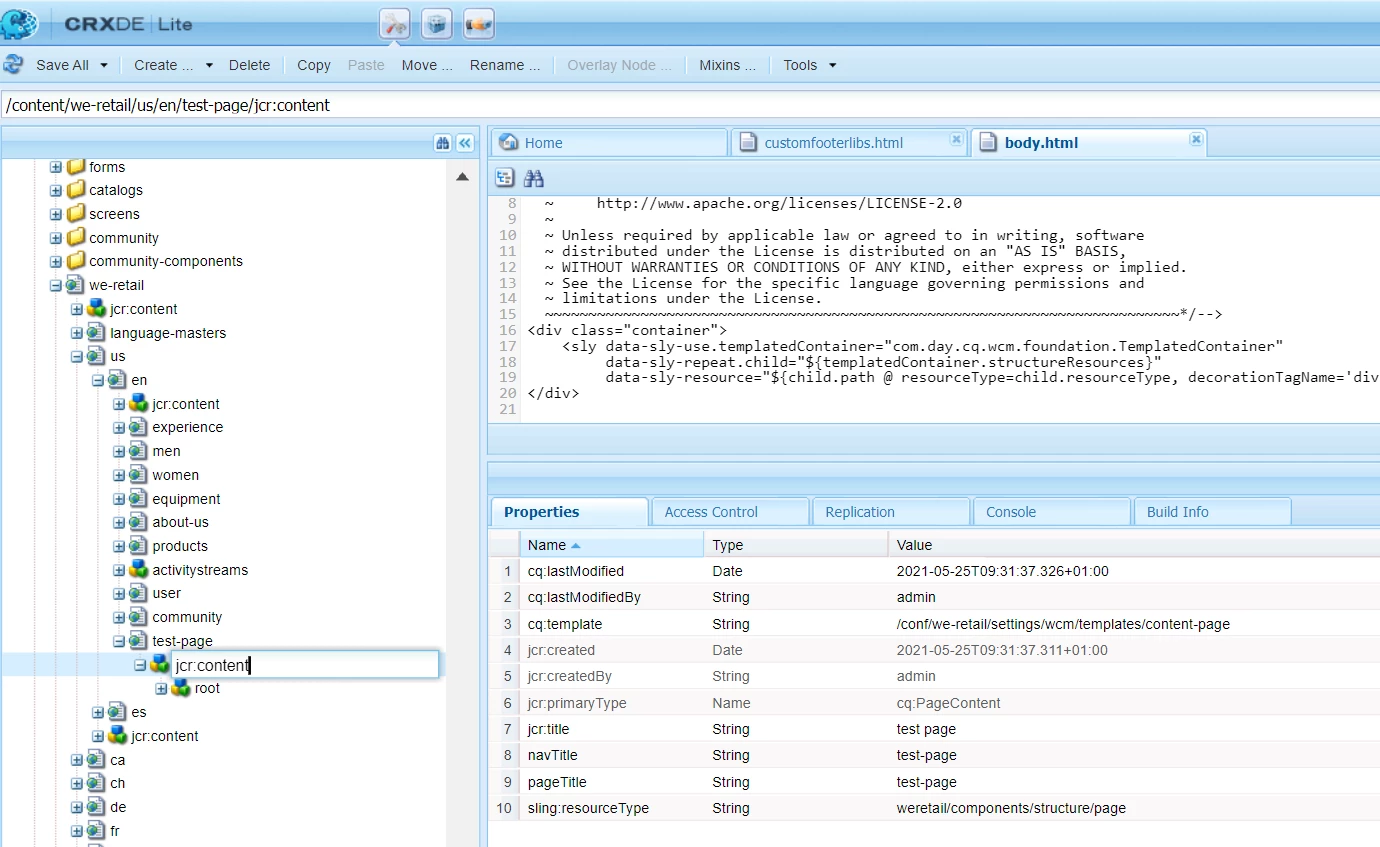The image size is (1380, 847).
Task: Click the Save All button
Action: point(62,65)
